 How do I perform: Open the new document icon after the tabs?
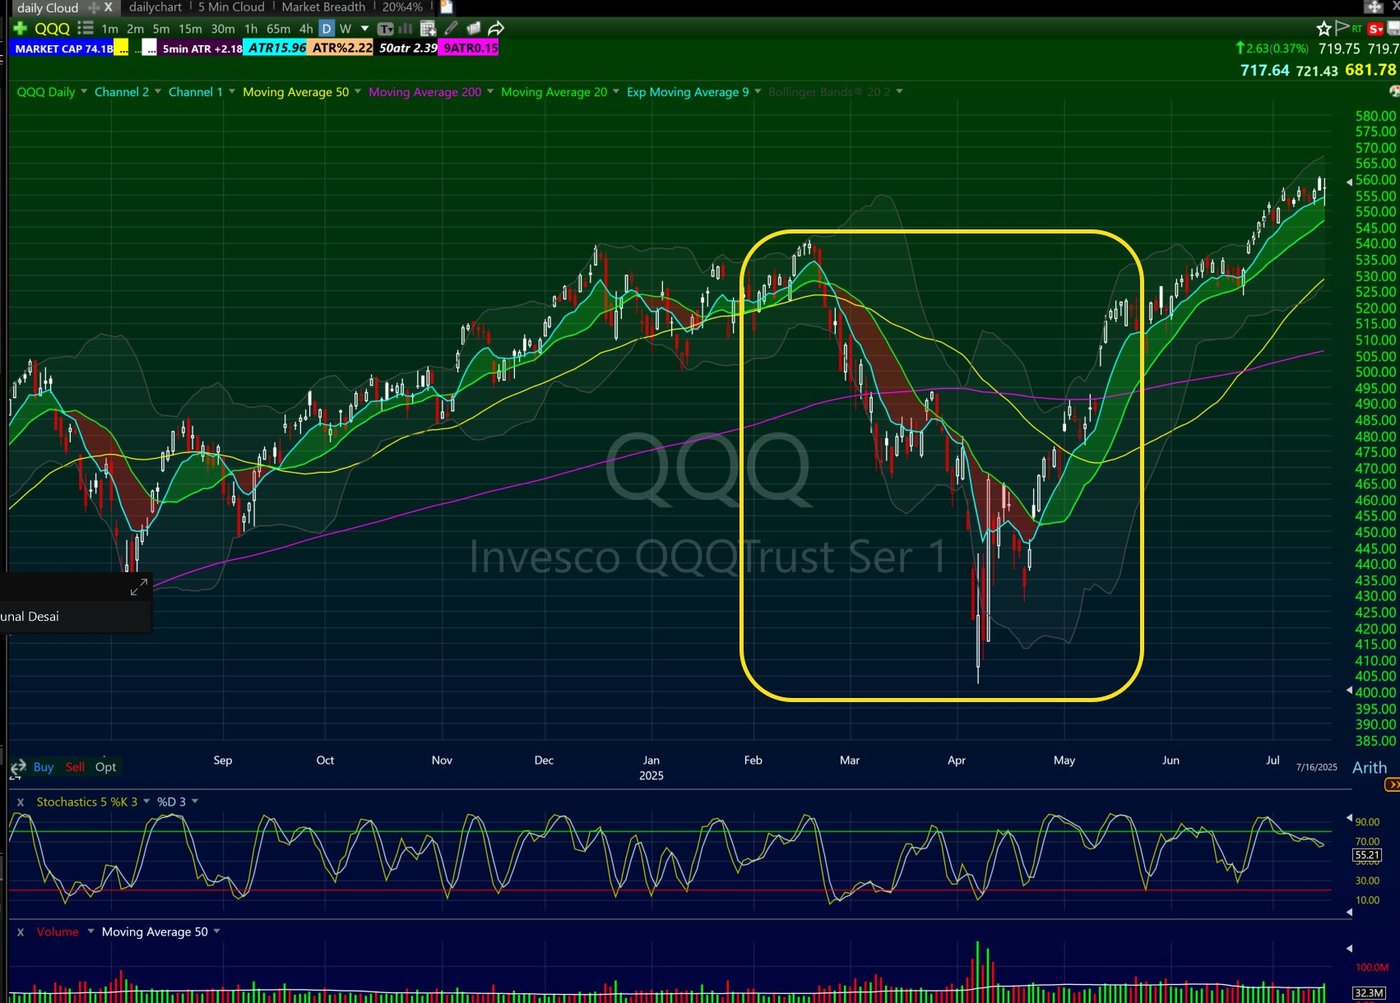click(447, 7)
